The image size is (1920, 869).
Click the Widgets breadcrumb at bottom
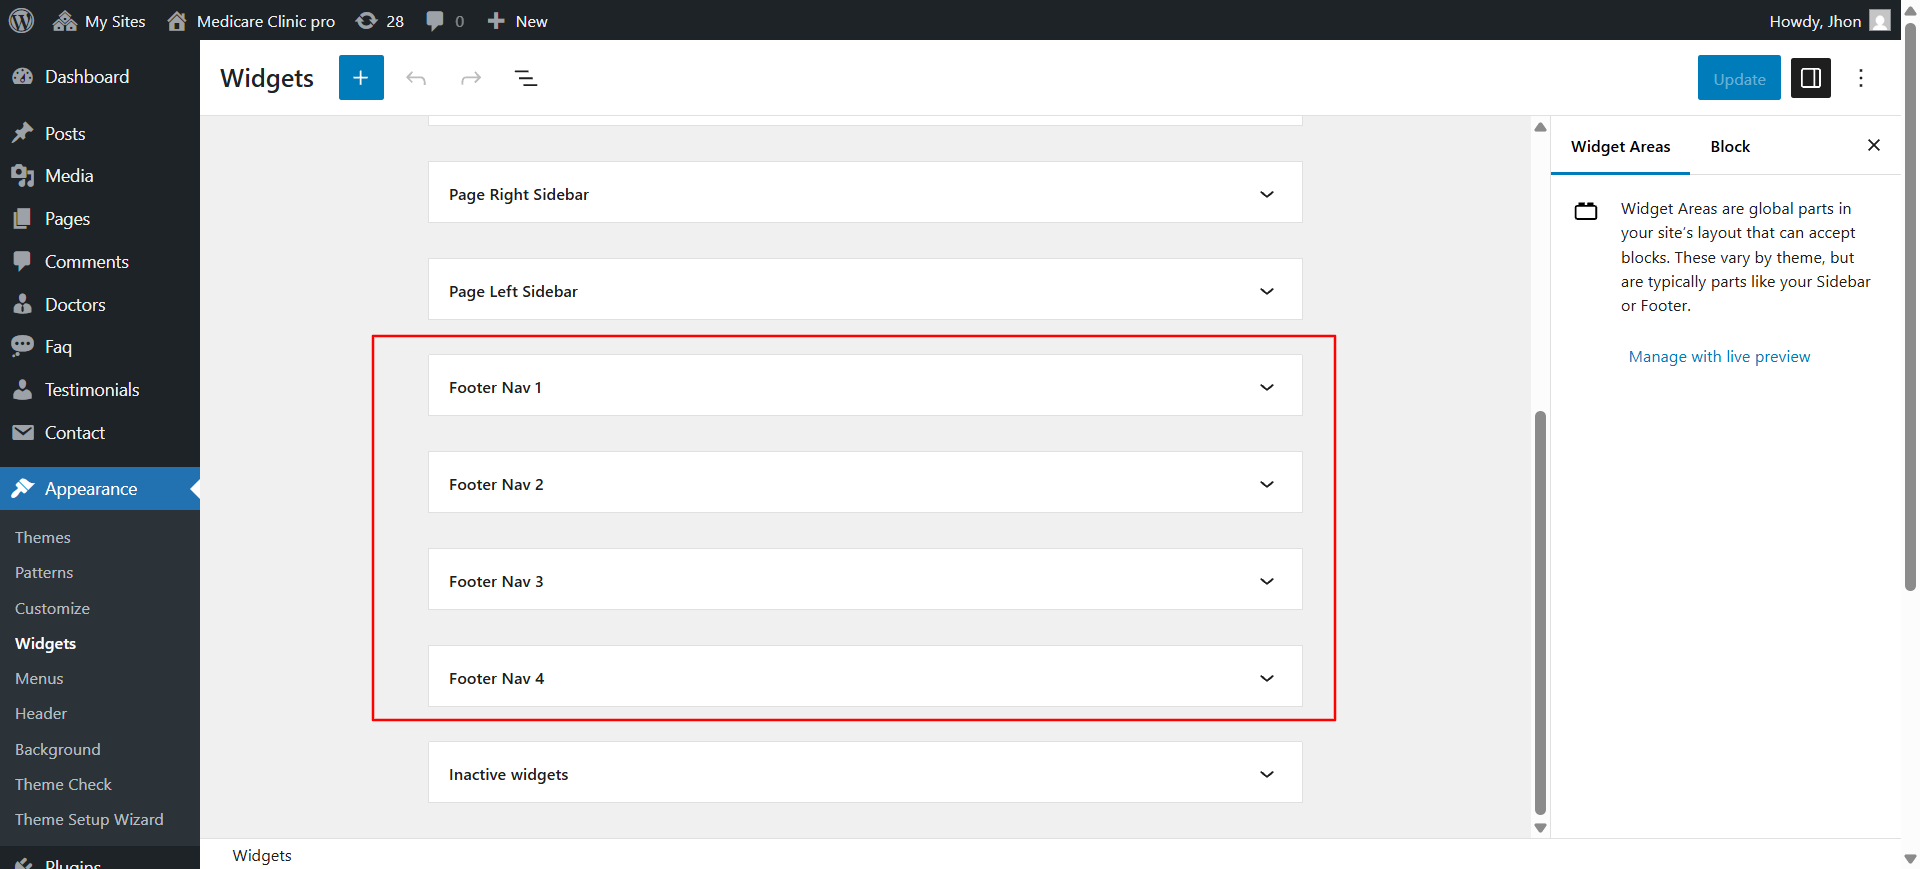click(x=262, y=856)
